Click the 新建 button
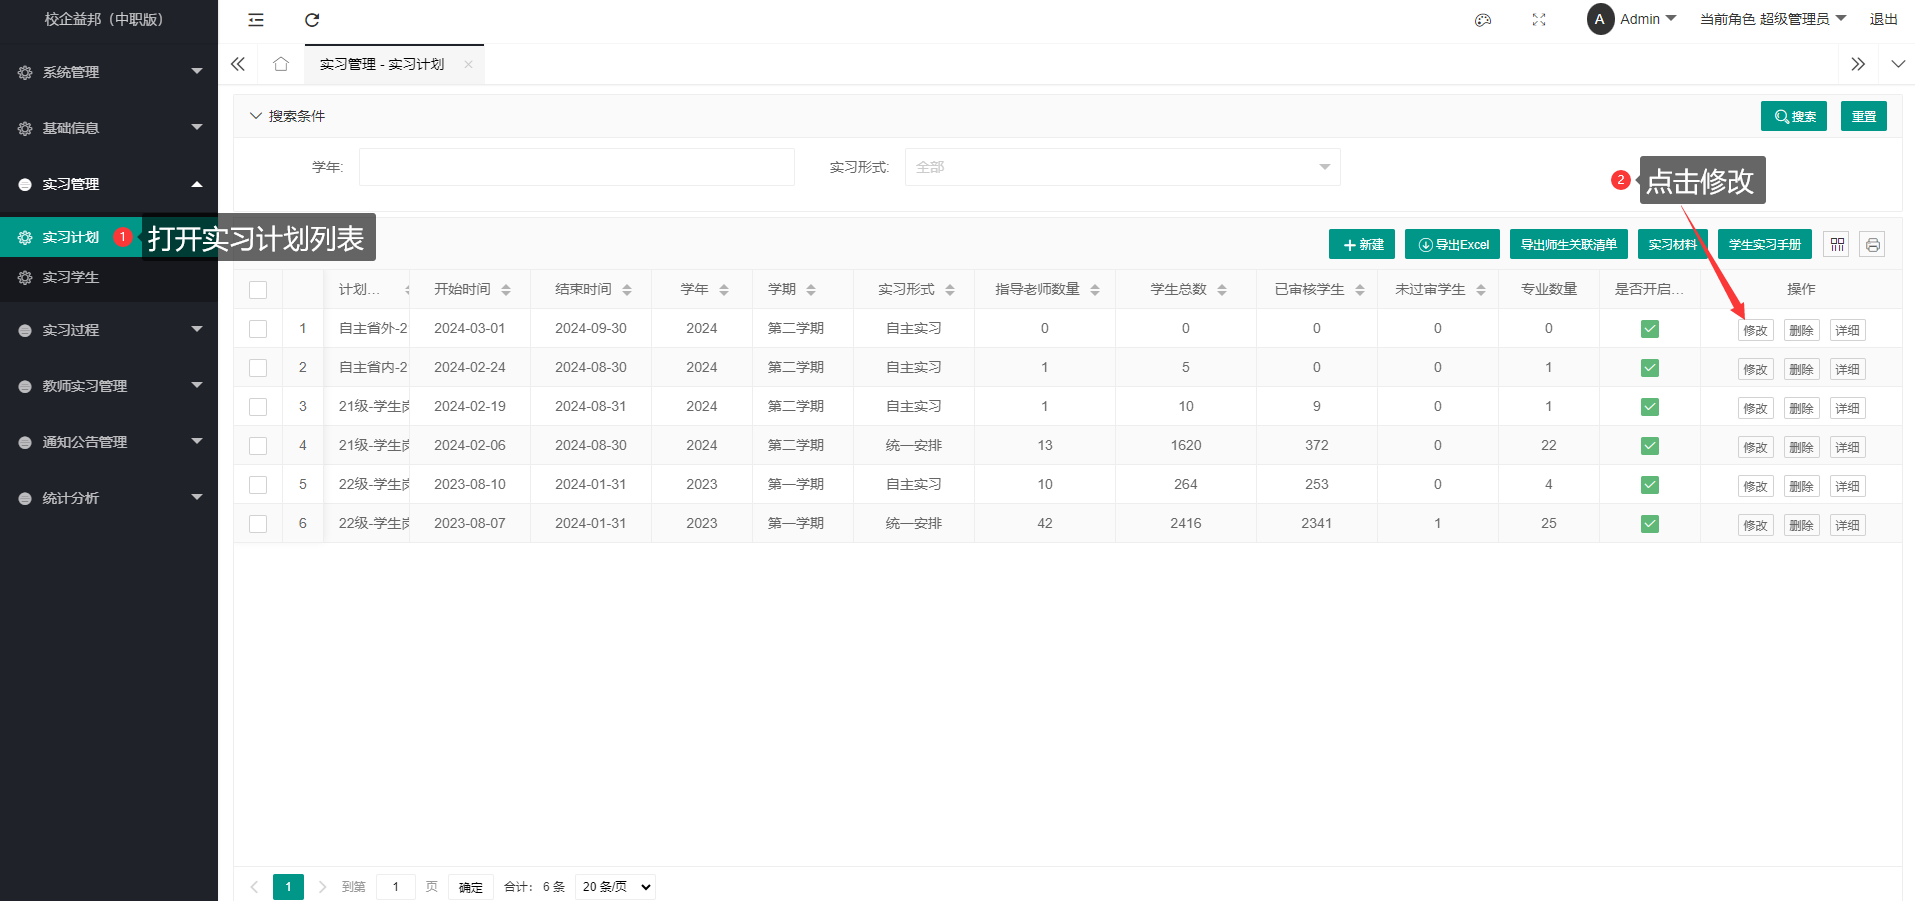Screen dimensions: 1915x901 1361,245
